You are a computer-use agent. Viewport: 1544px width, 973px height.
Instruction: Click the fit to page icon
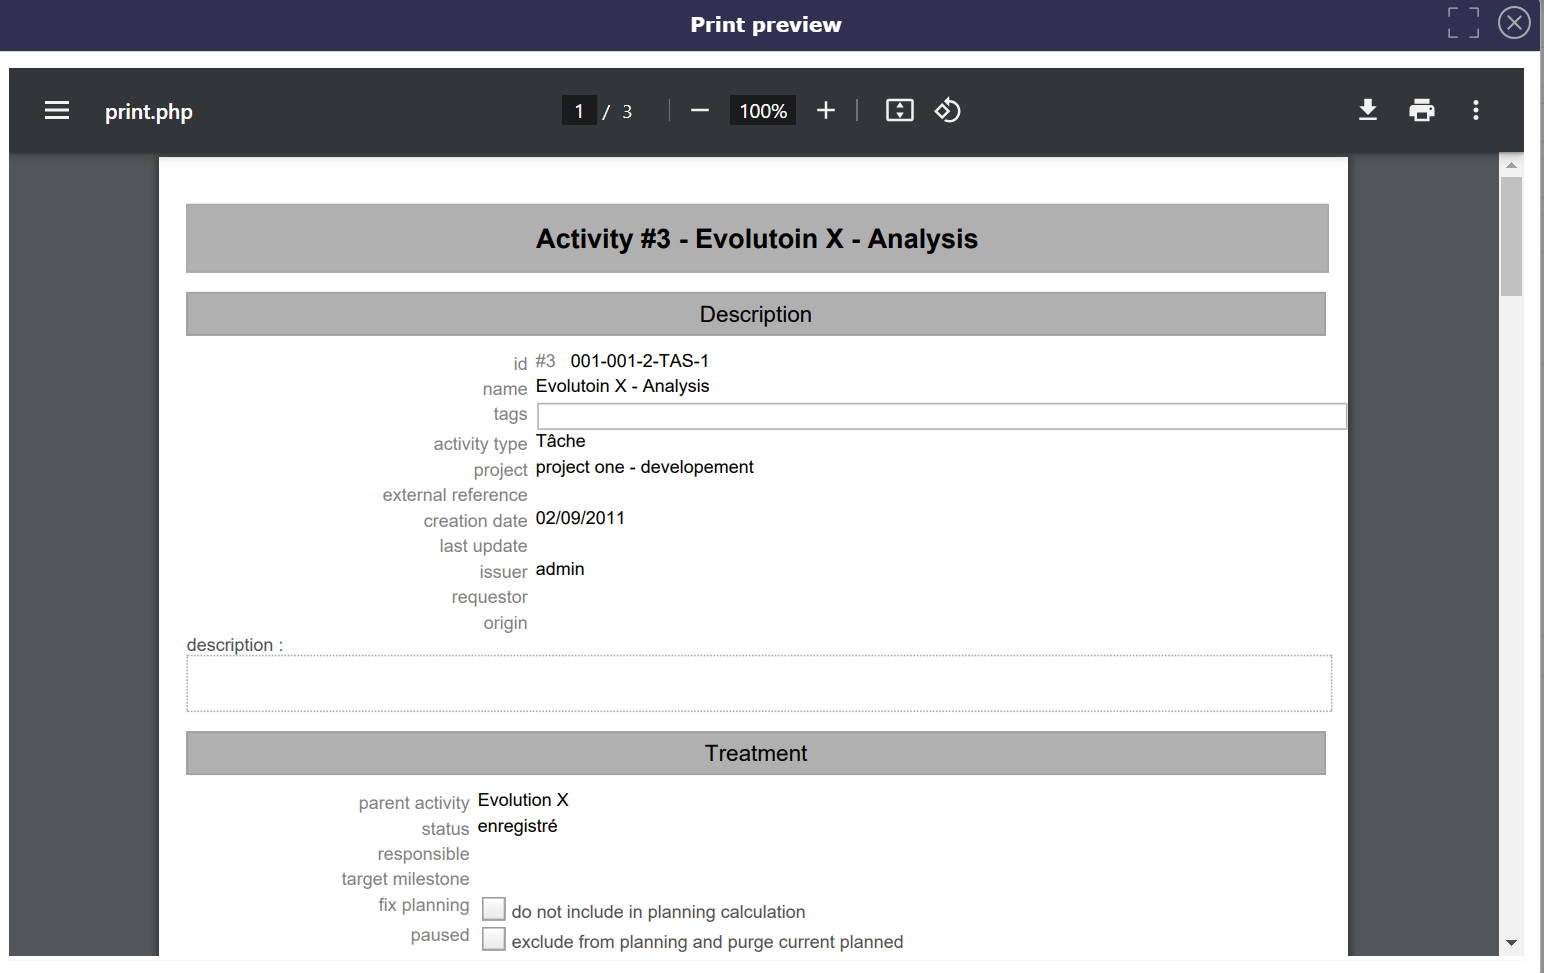click(900, 111)
